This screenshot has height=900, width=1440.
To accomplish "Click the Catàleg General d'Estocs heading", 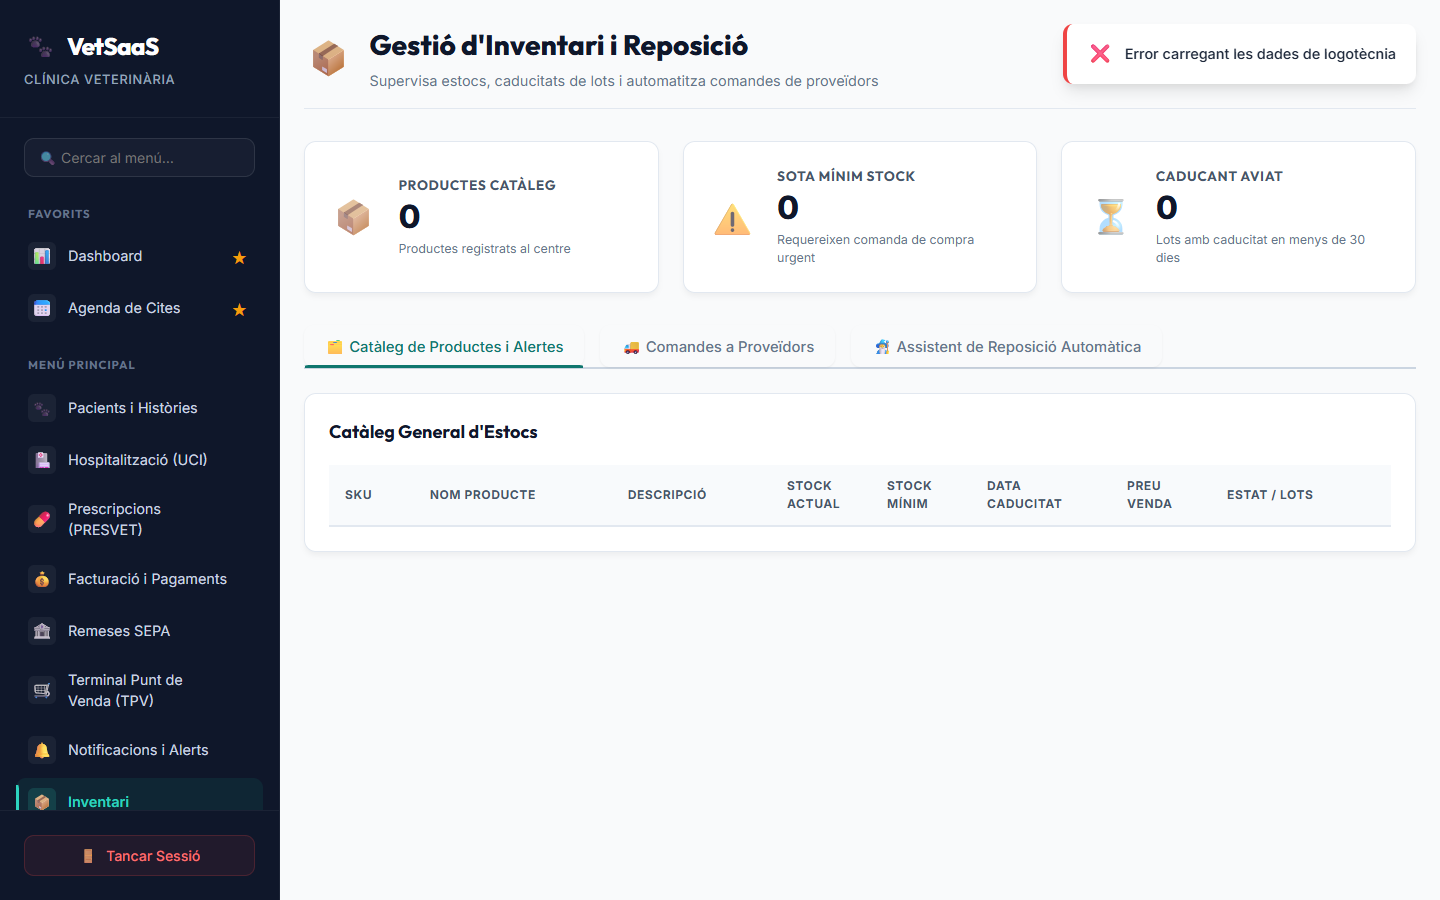I will tap(433, 432).
